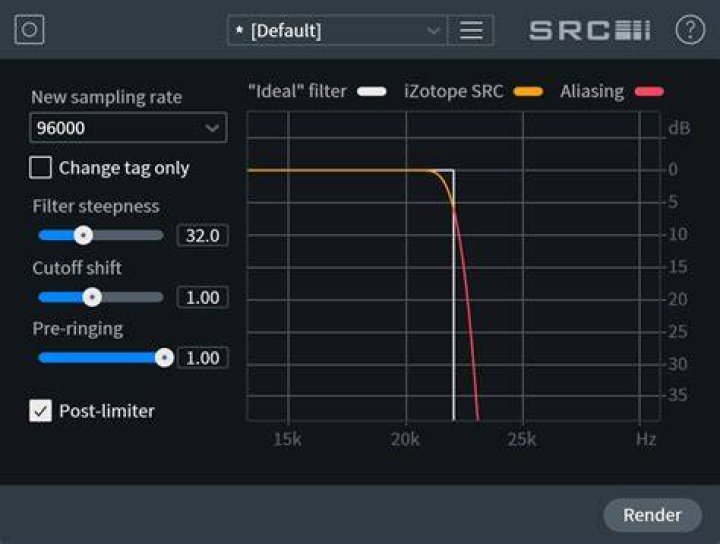The height and width of the screenshot is (544, 720).
Task: Open the [Default] preset dropdown
Action: pyautogui.click(x=337, y=30)
